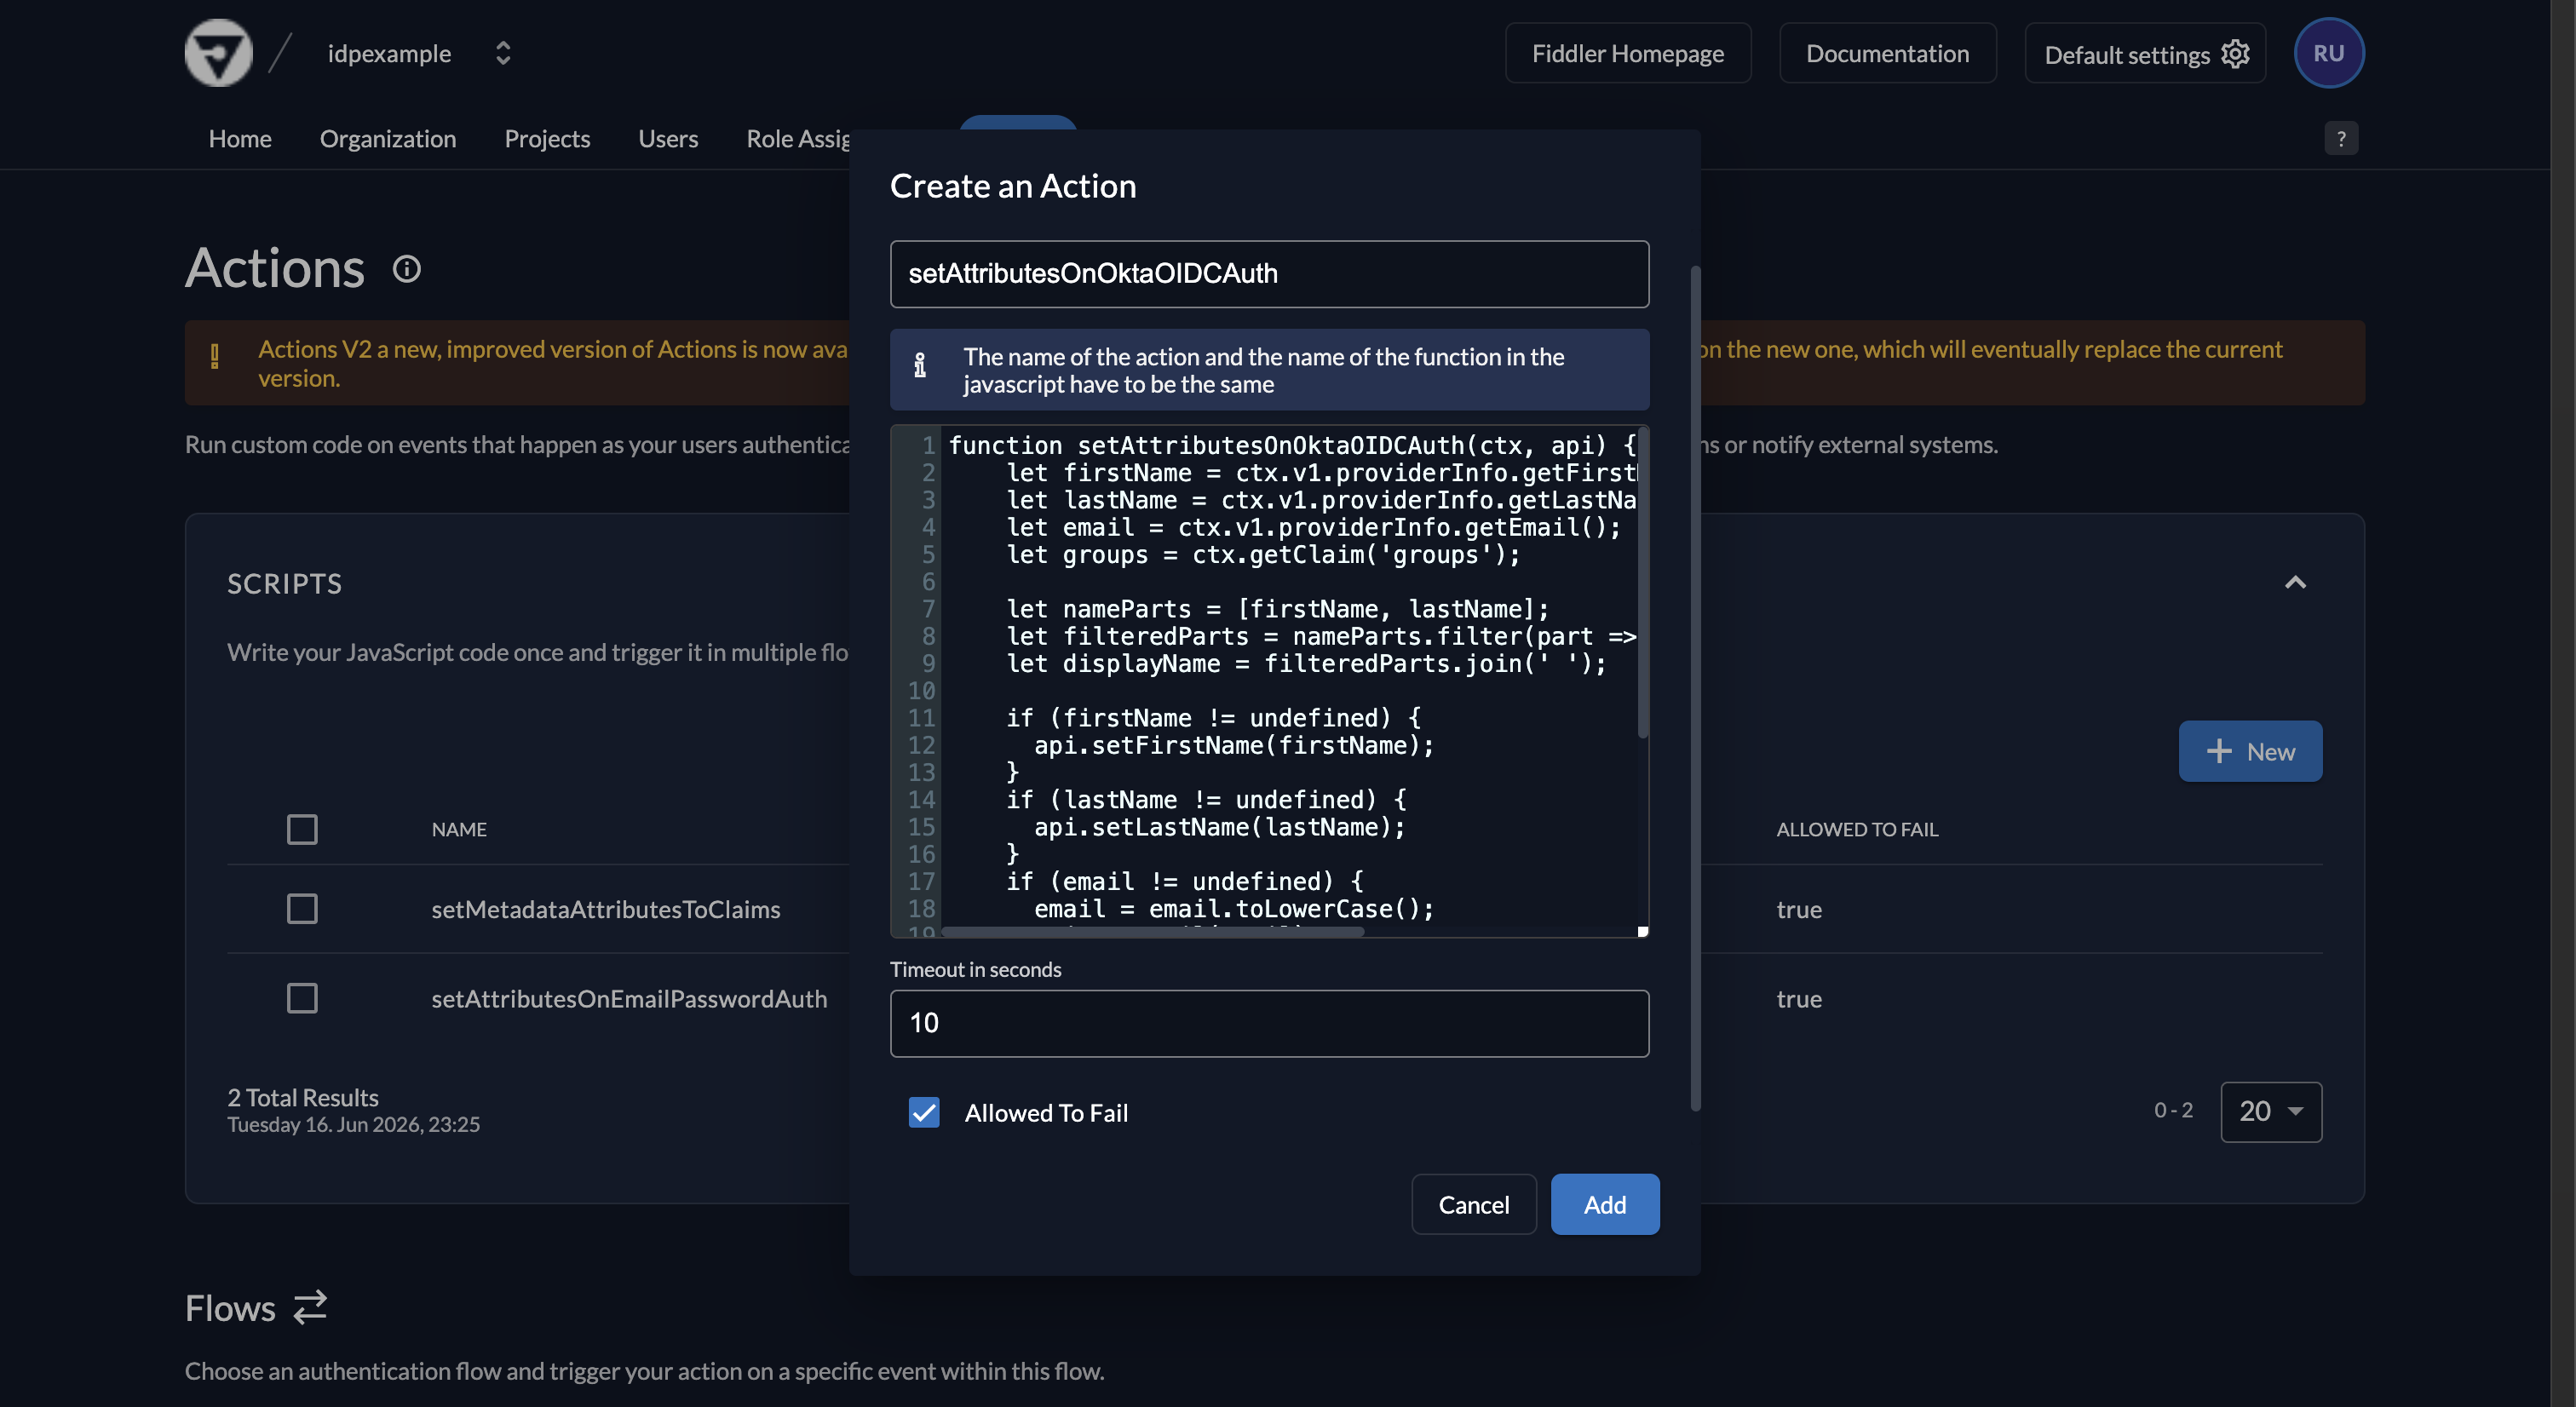The image size is (2576, 1407).
Task: Click the Default settings button
Action: (x=2144, y=53)
